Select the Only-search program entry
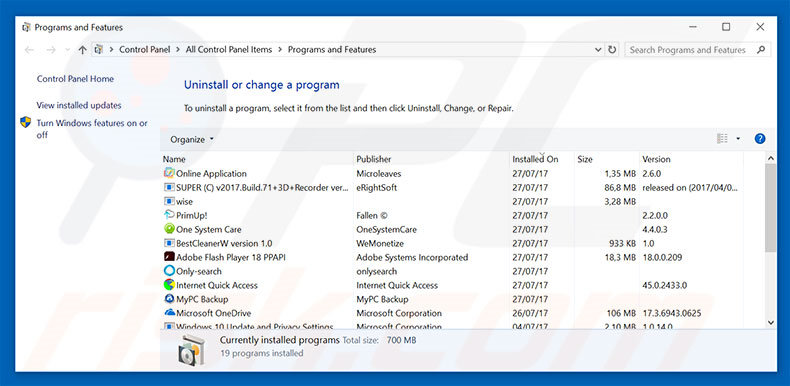The height and width of the screenshot is (386, 790). coord(199,271)
